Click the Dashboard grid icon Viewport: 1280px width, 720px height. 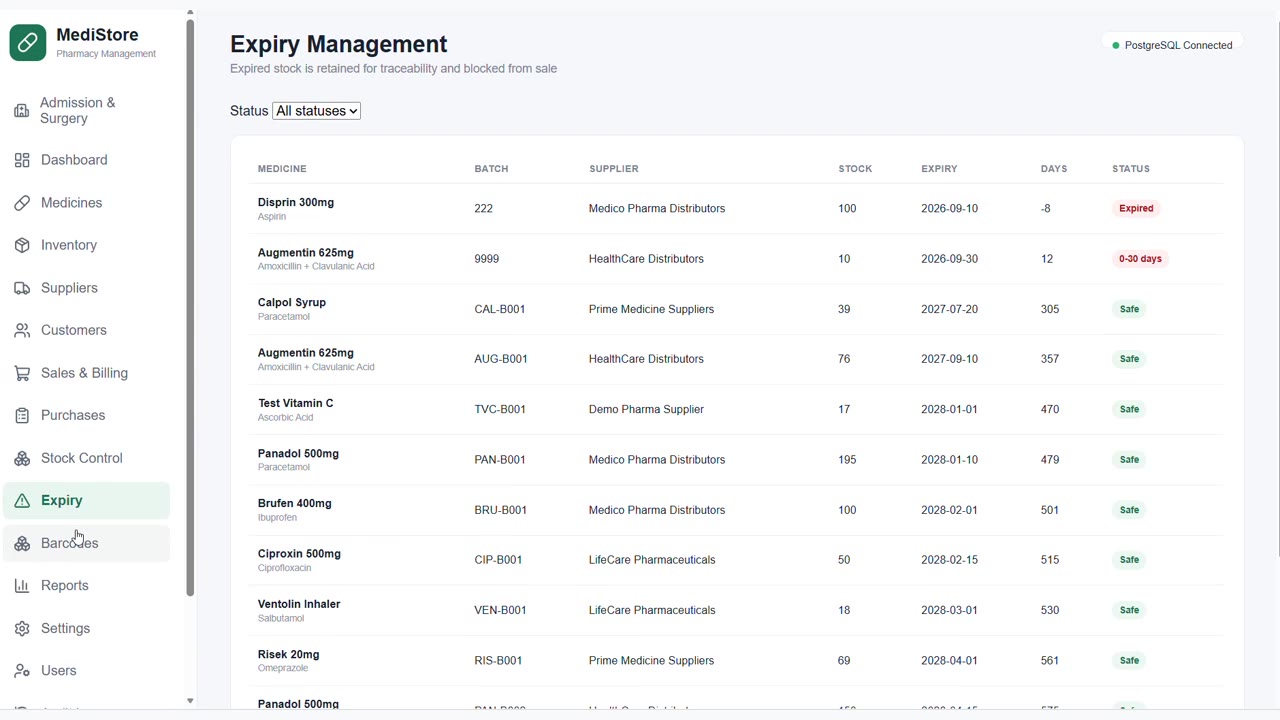point(22,160)
